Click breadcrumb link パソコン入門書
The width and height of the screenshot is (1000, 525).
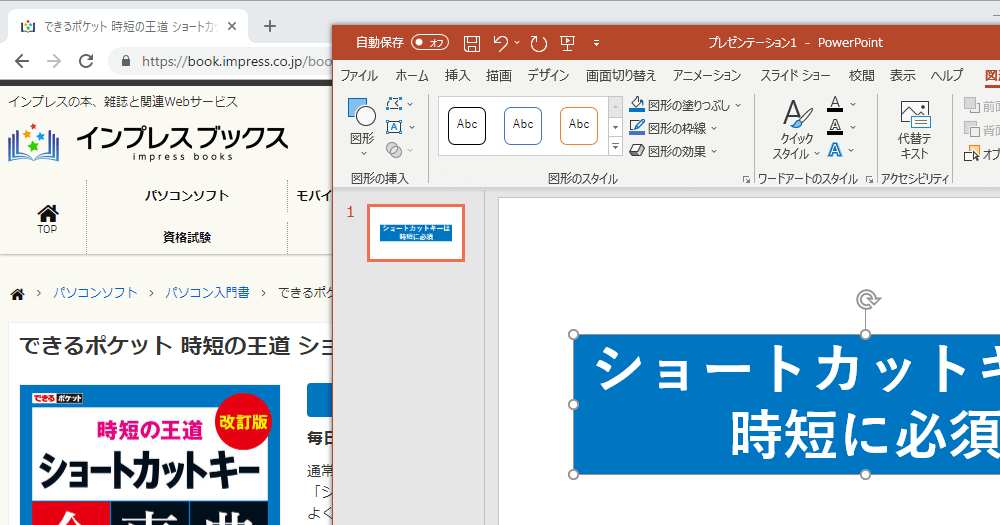(207, 293)
